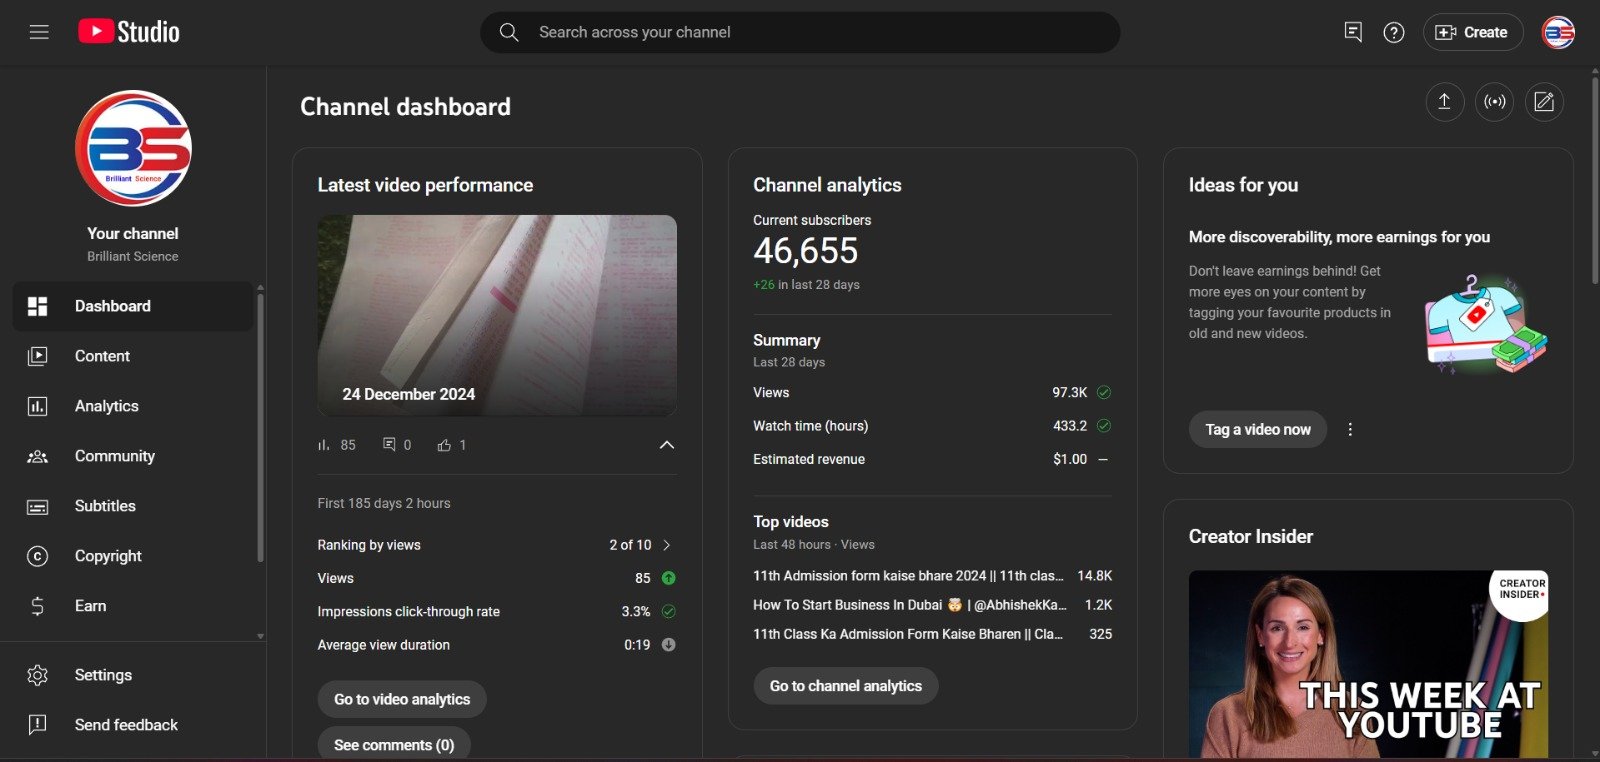Click the 'First 185 days 2 hours' text

(384, 503)
